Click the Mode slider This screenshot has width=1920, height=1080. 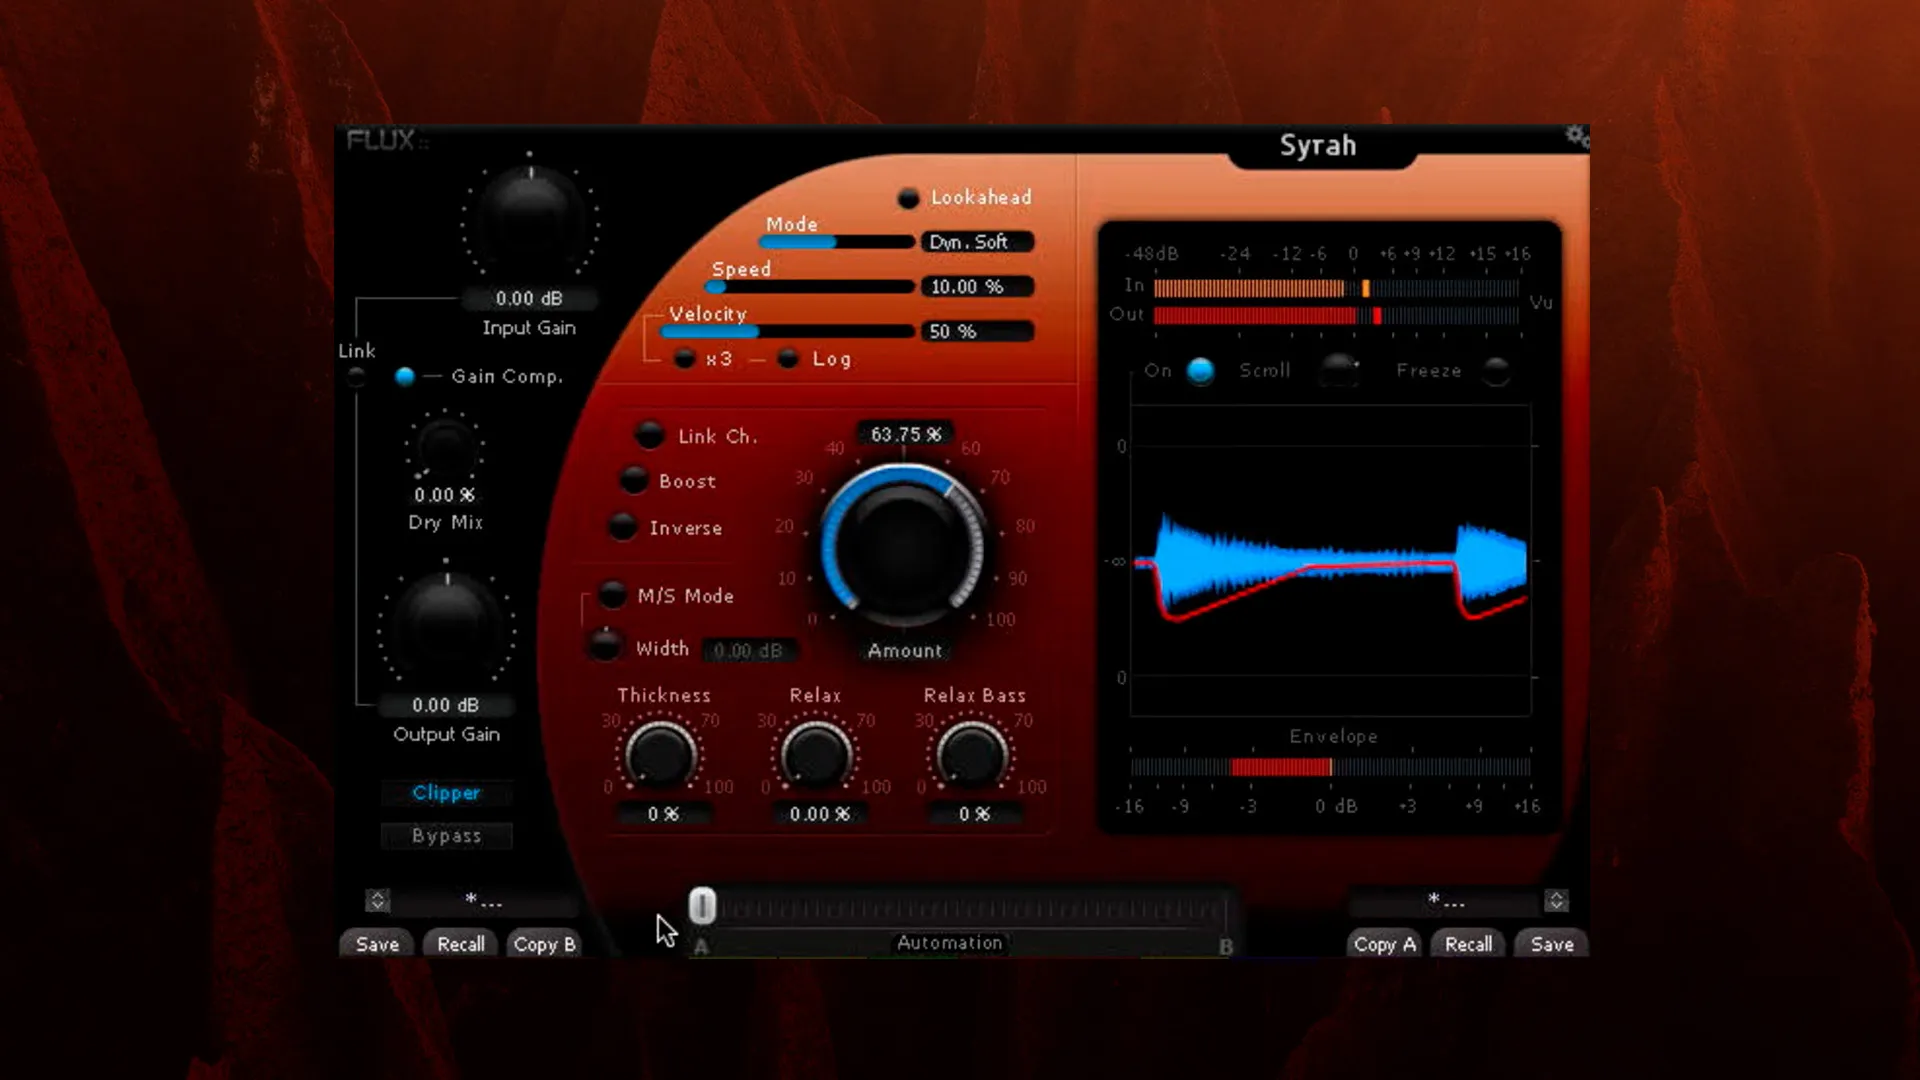point(836,242)
